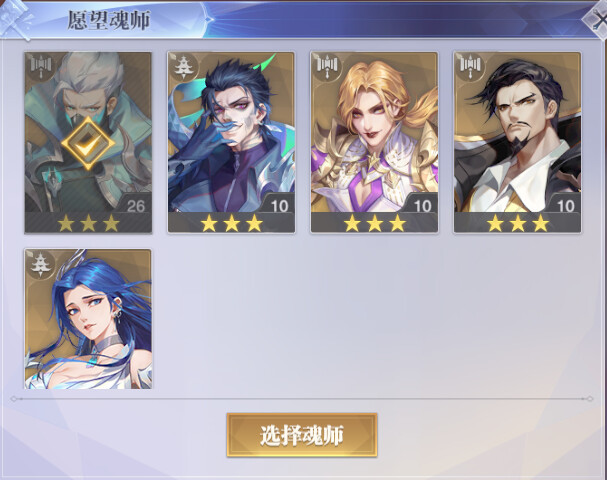Click the 愿望魂师 title header
This screenshot has height=480, width=607.
click(108, 21)
